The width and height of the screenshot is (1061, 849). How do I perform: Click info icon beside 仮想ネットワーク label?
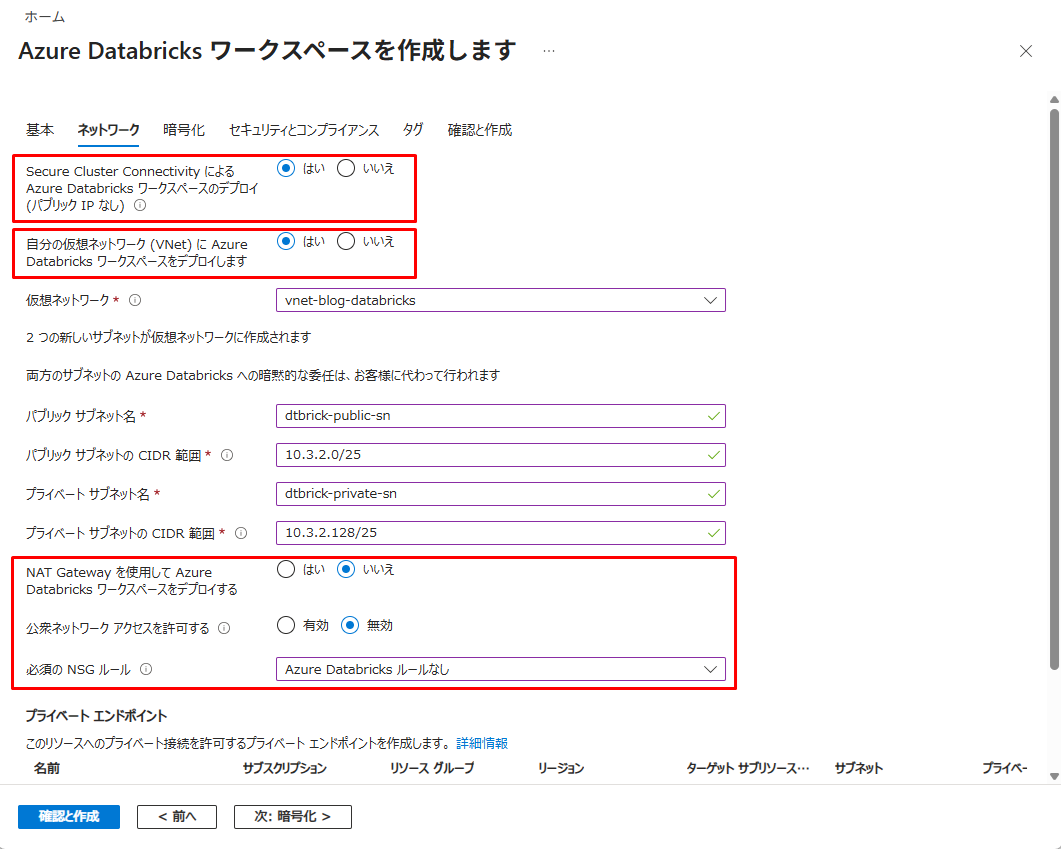click(x=135, y=300)
